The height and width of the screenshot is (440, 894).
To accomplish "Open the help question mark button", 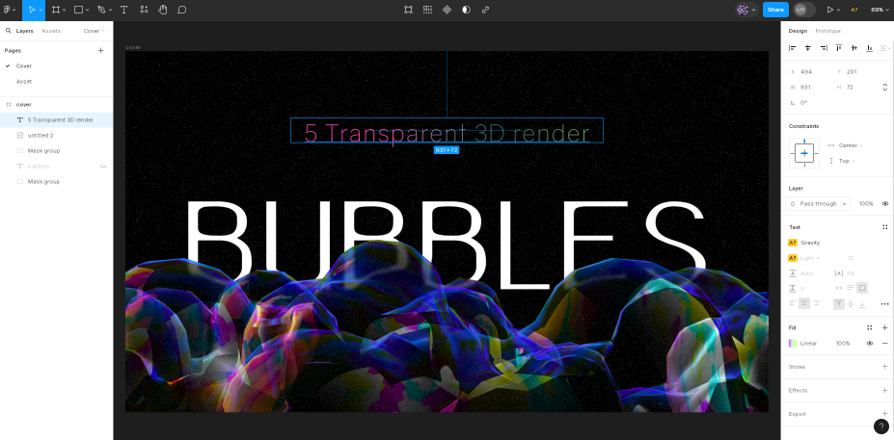I will [881, 426].
